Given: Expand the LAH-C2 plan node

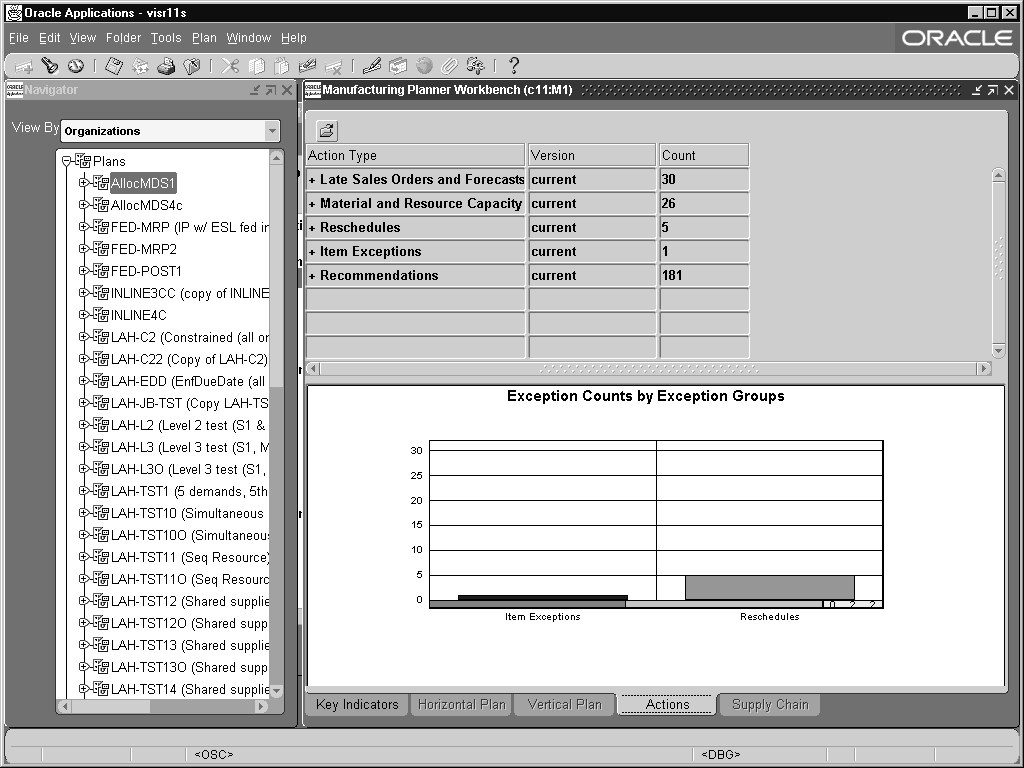Looking at the screenshot, I should (x=84, y=336).
